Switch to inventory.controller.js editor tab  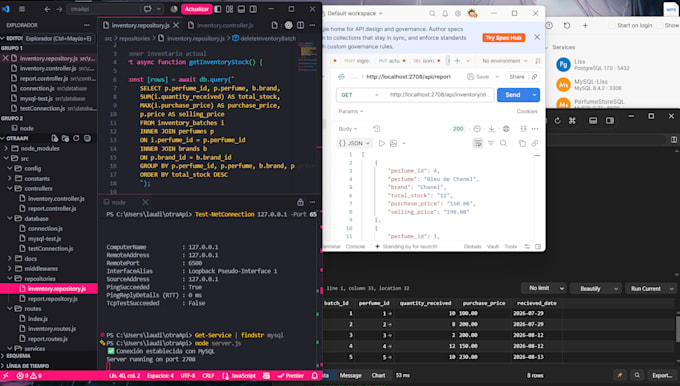[221, 26]
